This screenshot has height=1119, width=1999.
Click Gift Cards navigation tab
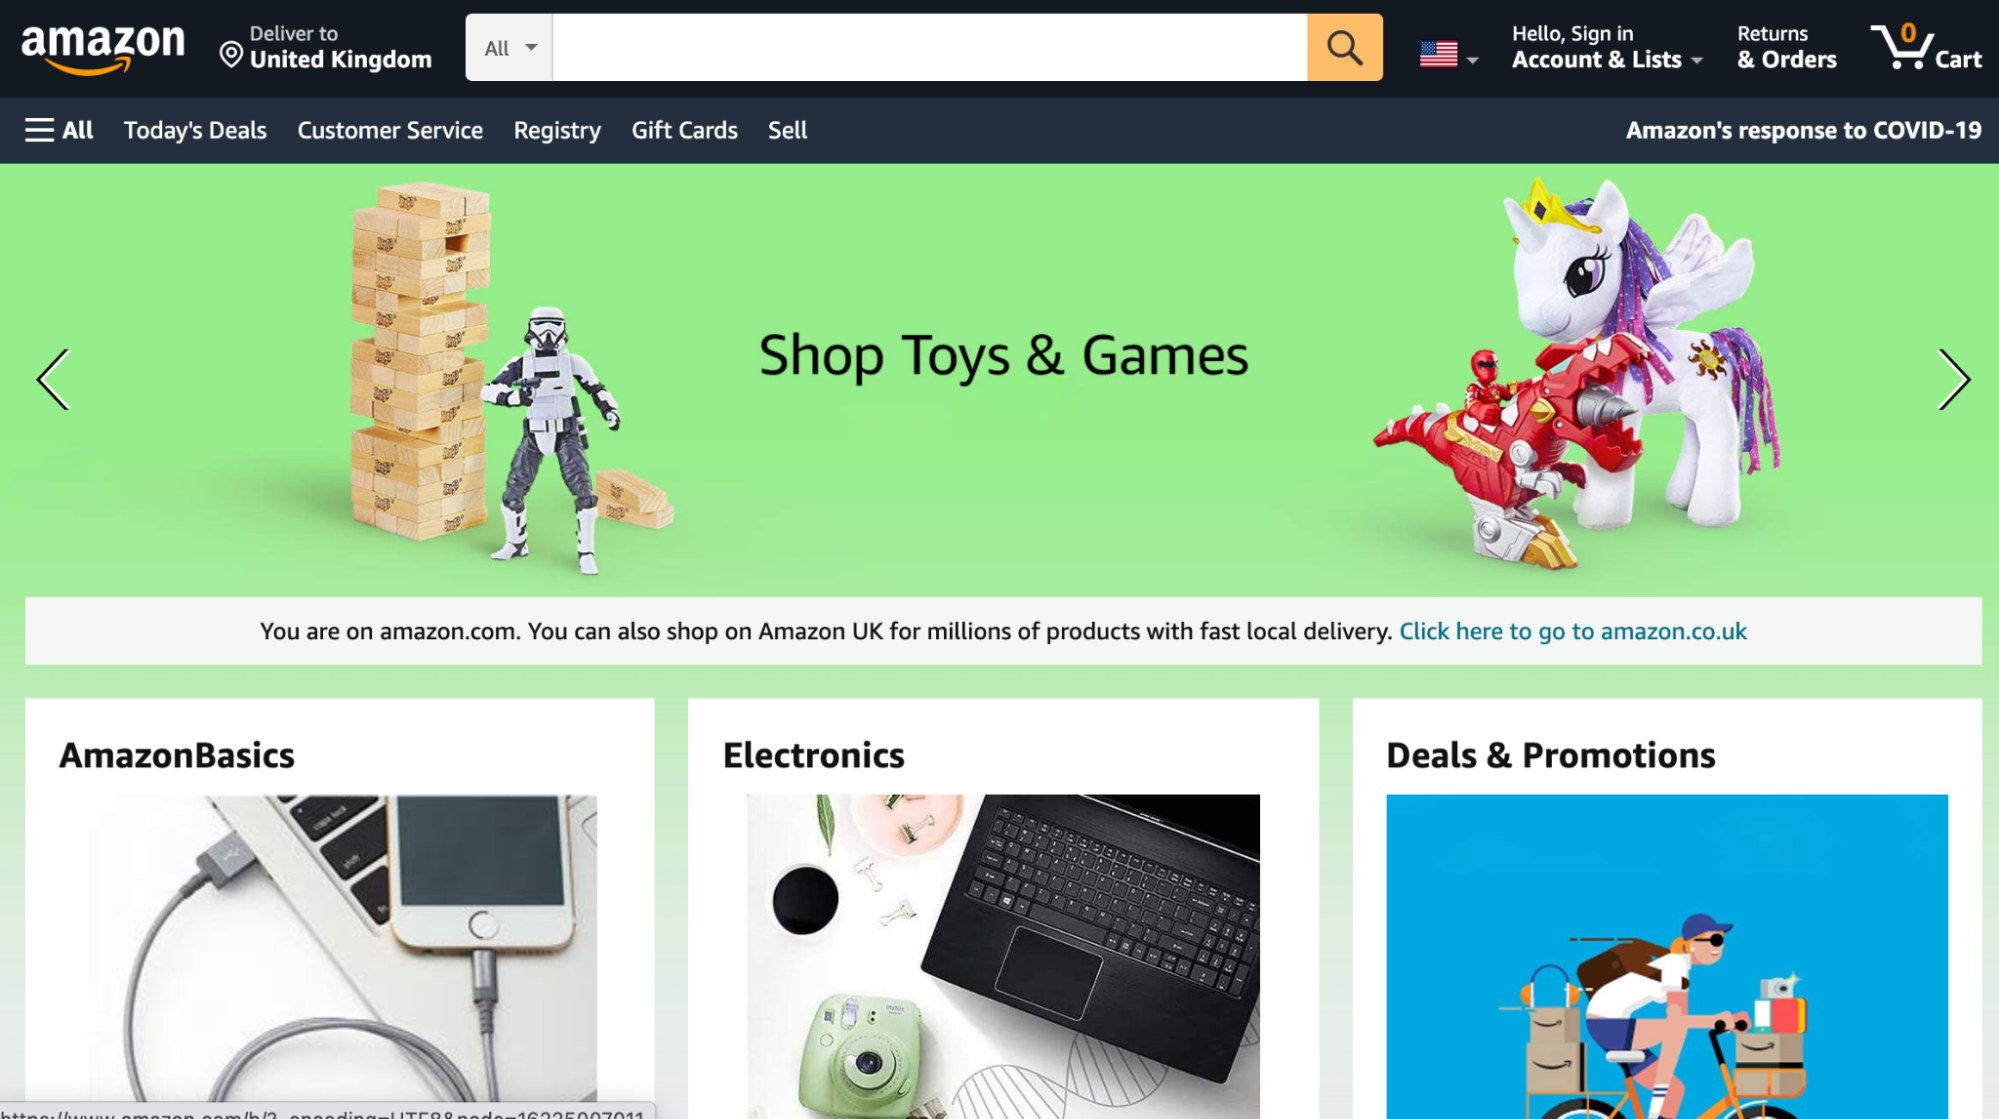[x=684, y=130]
